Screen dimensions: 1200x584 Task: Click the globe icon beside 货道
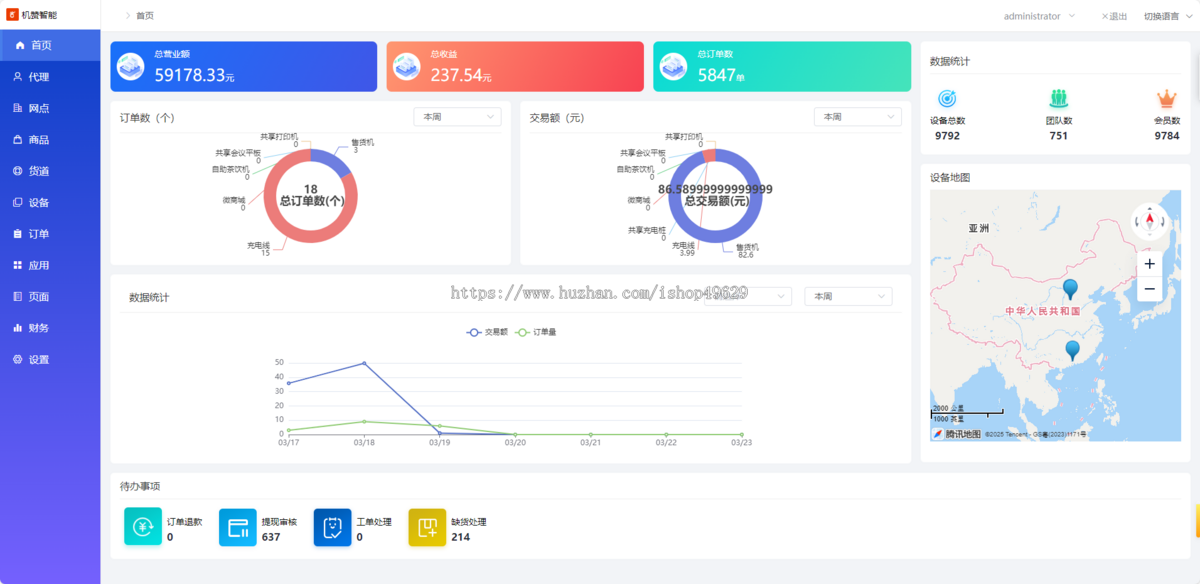click(18, 171)
